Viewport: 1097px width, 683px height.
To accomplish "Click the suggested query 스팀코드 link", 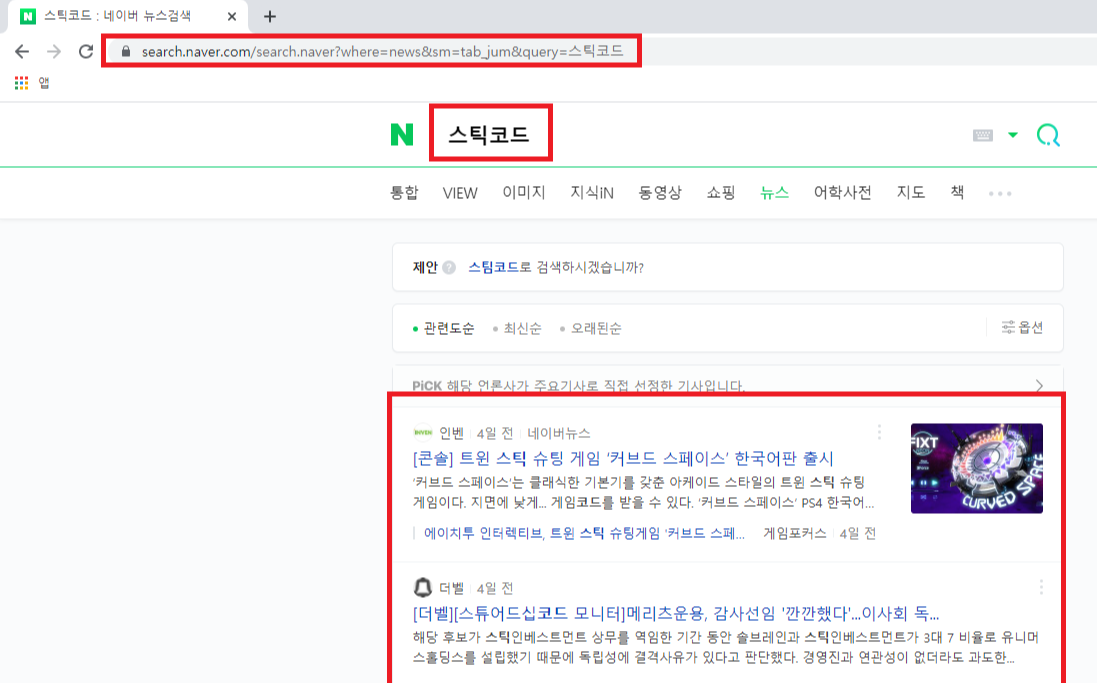I will point(493,267).
